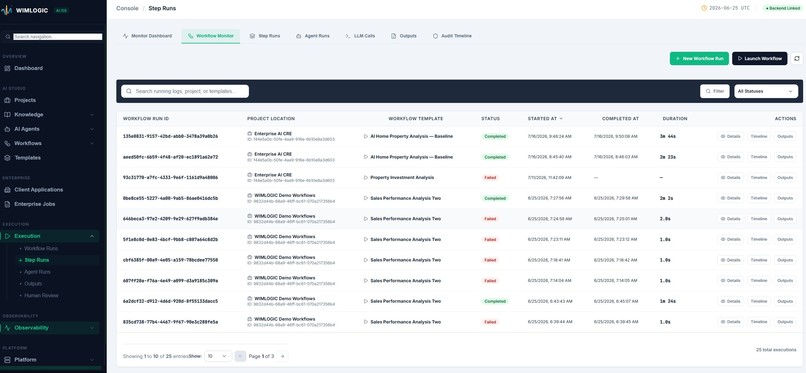Click magnifier icon in logs search bar
Viewport: 806px width, 373px height.
point(129,91)
